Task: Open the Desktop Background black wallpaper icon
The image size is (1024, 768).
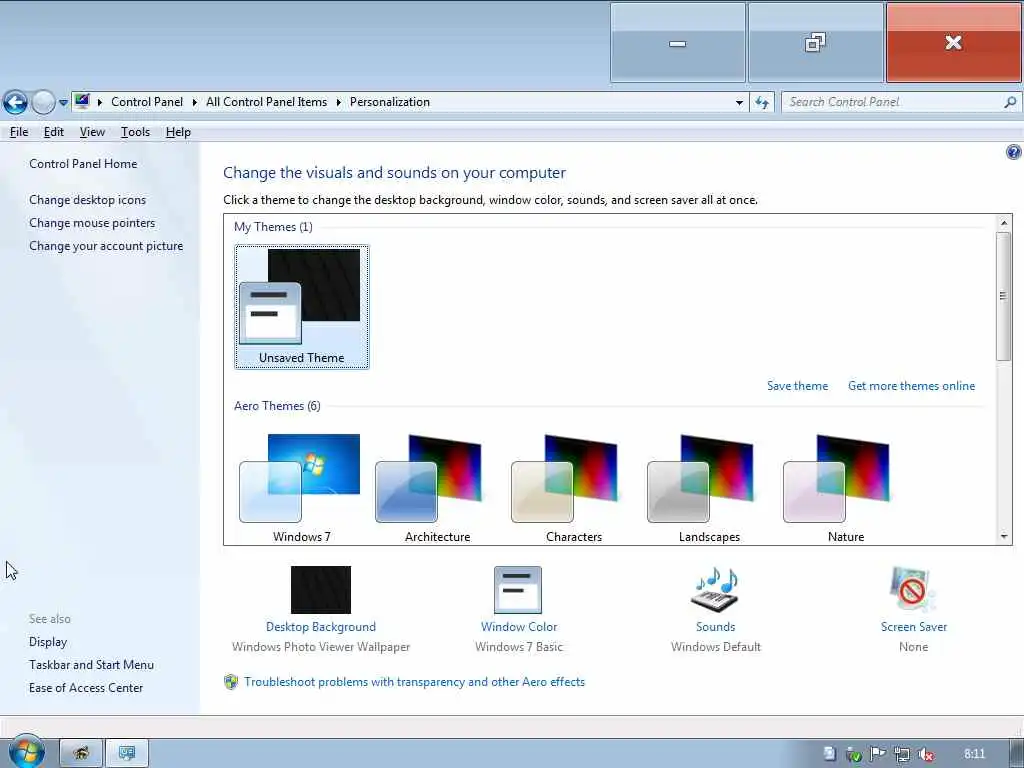Action: tap(321, 590)
